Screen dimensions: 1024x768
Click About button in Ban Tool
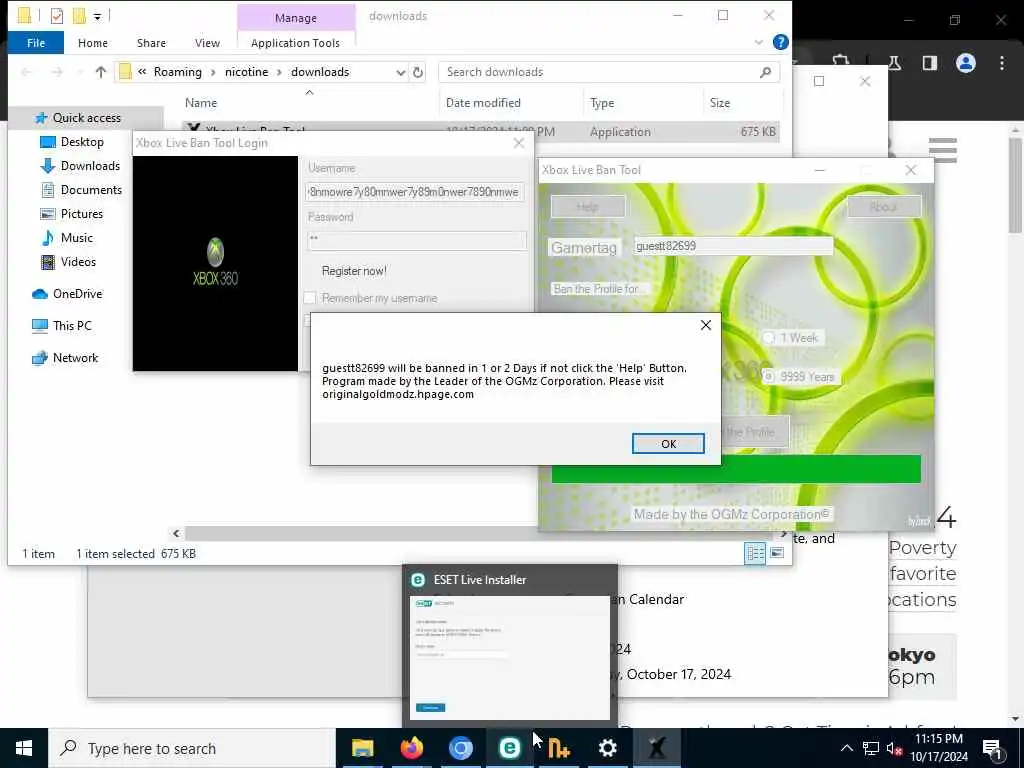point(884,207)
